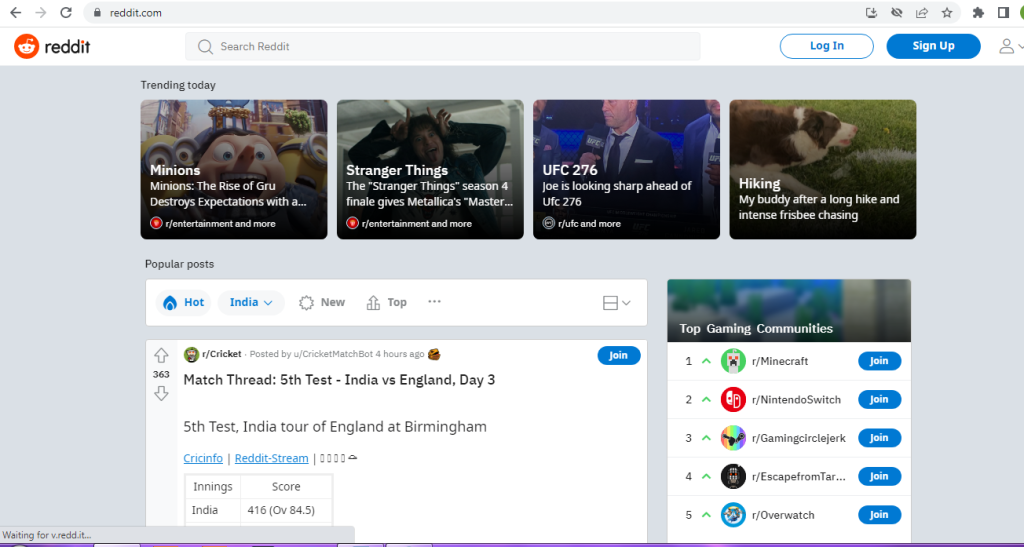The image size is (1024, 547).
Task: Open the Reddit-Stream link
Action: click(x=272, y=458)
